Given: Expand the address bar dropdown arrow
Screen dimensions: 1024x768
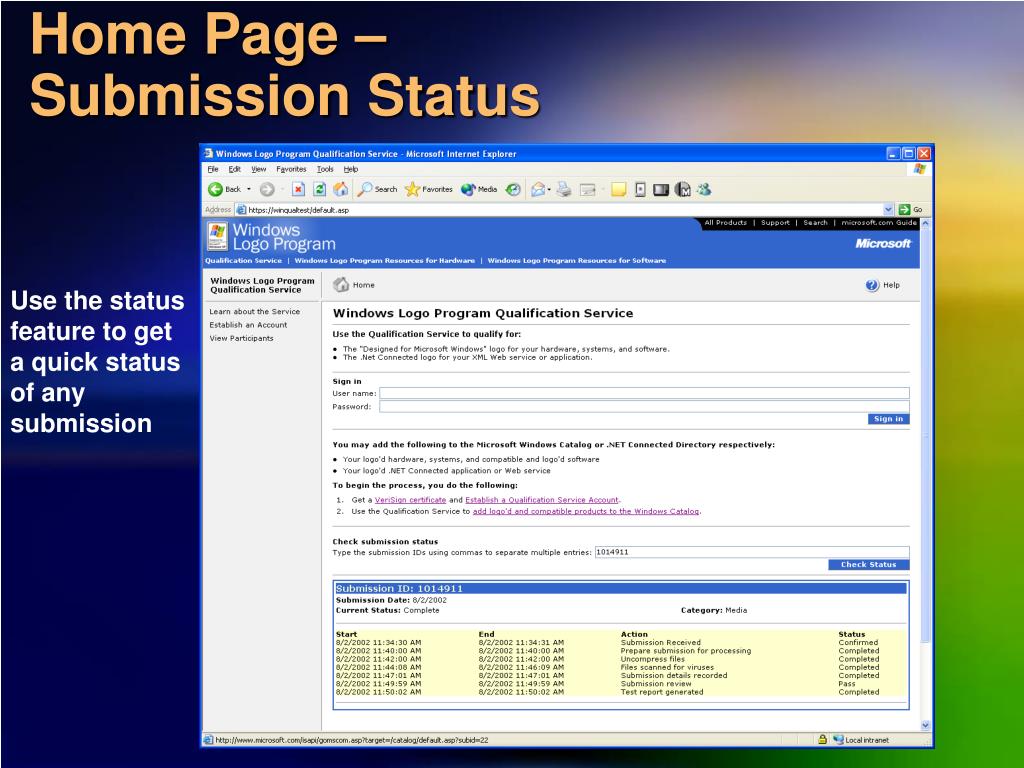Looking at the screenshot, I should (888, 210).
